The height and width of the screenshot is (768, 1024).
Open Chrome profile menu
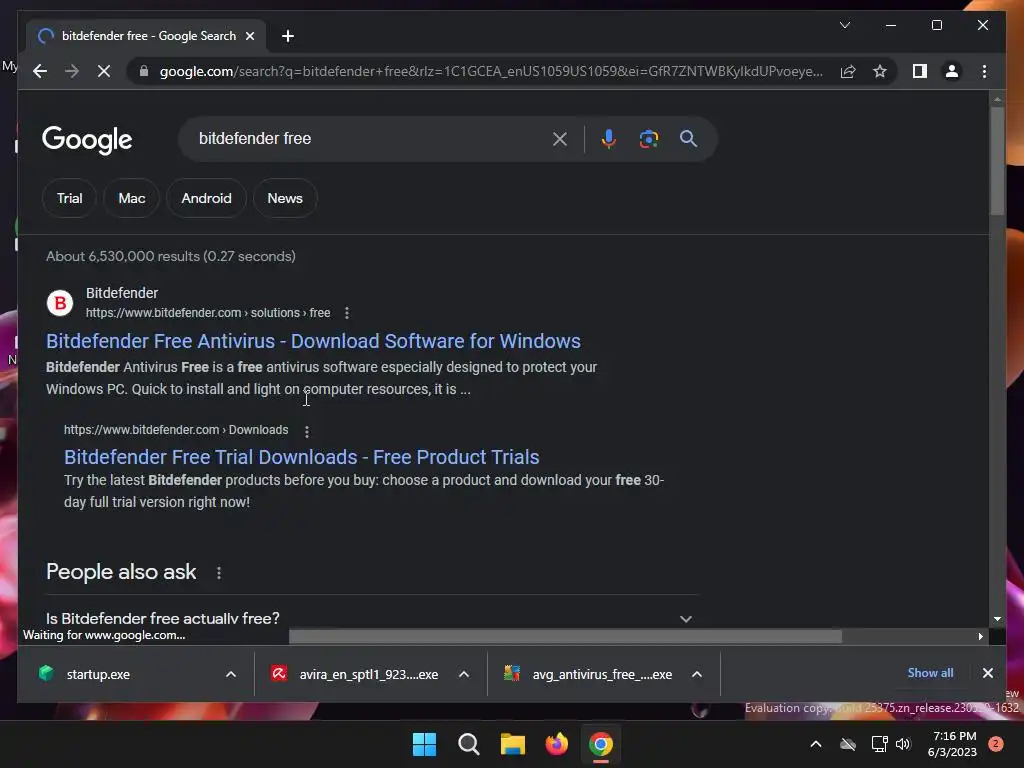point(952,71)
